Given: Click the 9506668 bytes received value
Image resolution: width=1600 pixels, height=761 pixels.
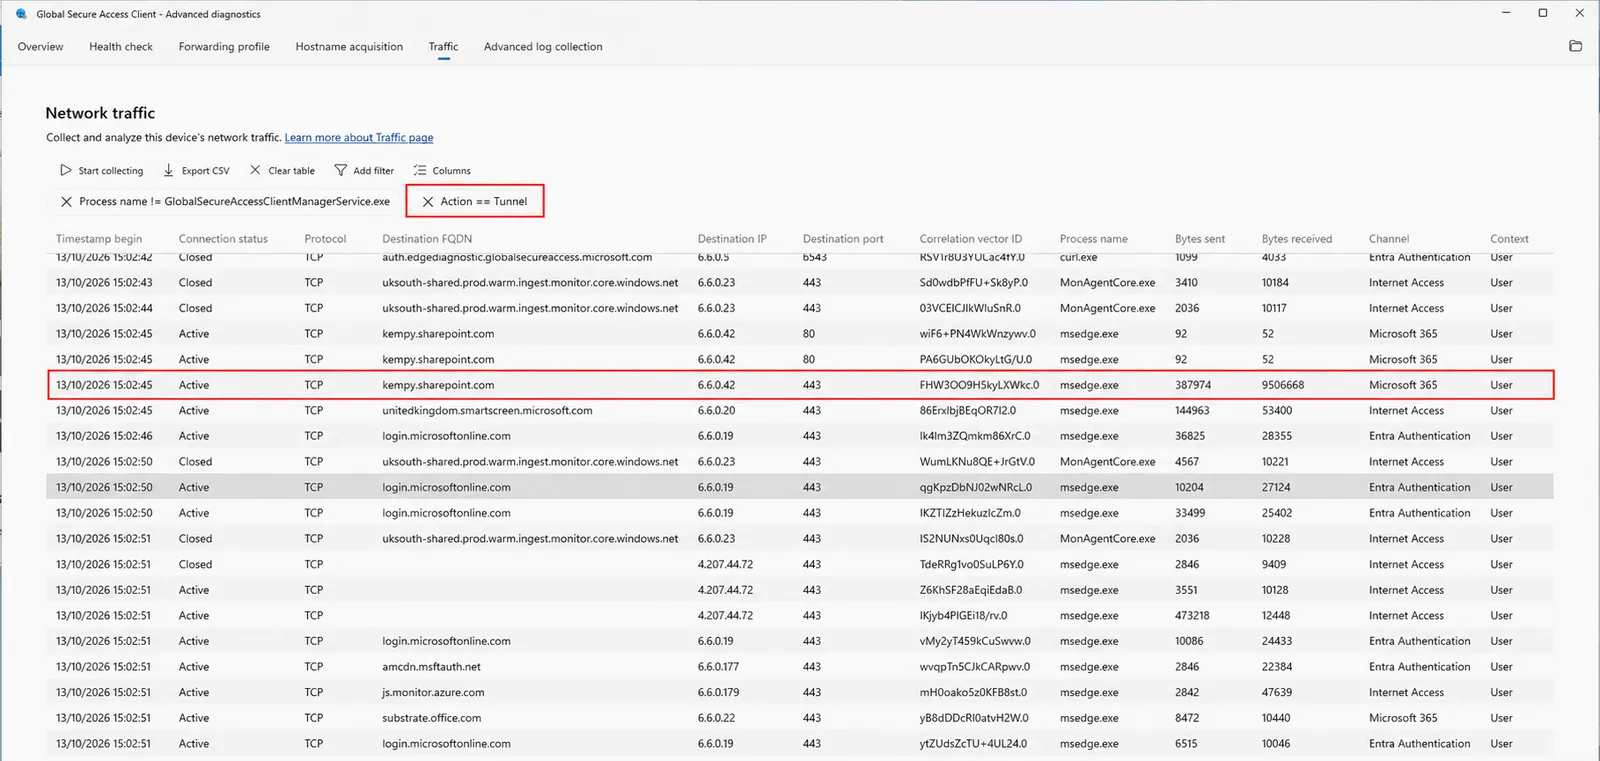Looking at the screenshot, I should point(1283,385).
